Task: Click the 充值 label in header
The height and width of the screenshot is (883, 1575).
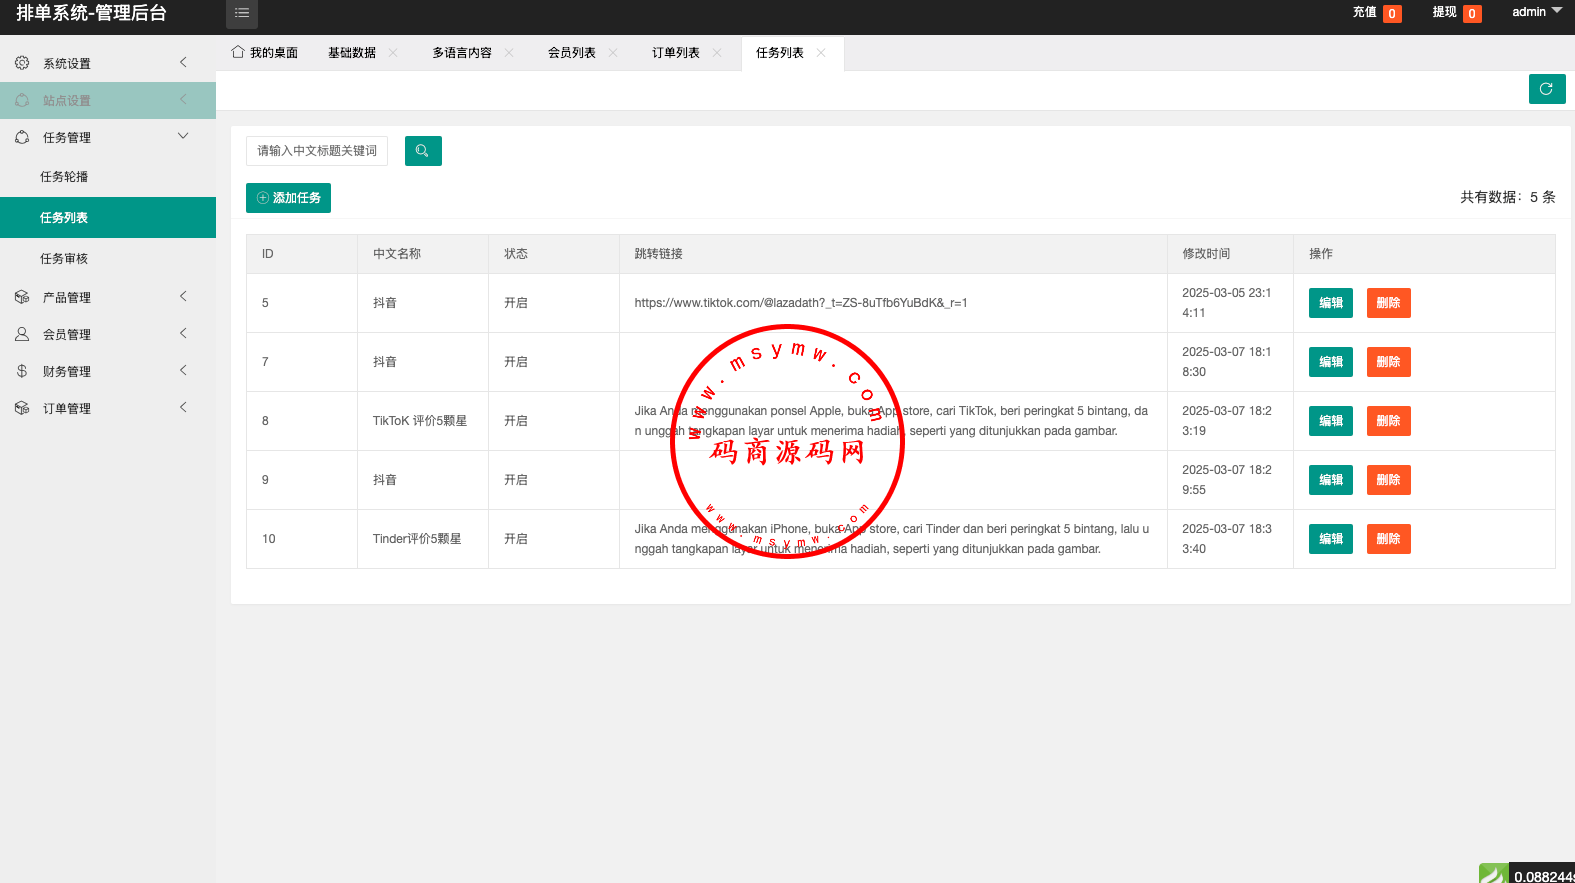Action: pos(1365,12)
